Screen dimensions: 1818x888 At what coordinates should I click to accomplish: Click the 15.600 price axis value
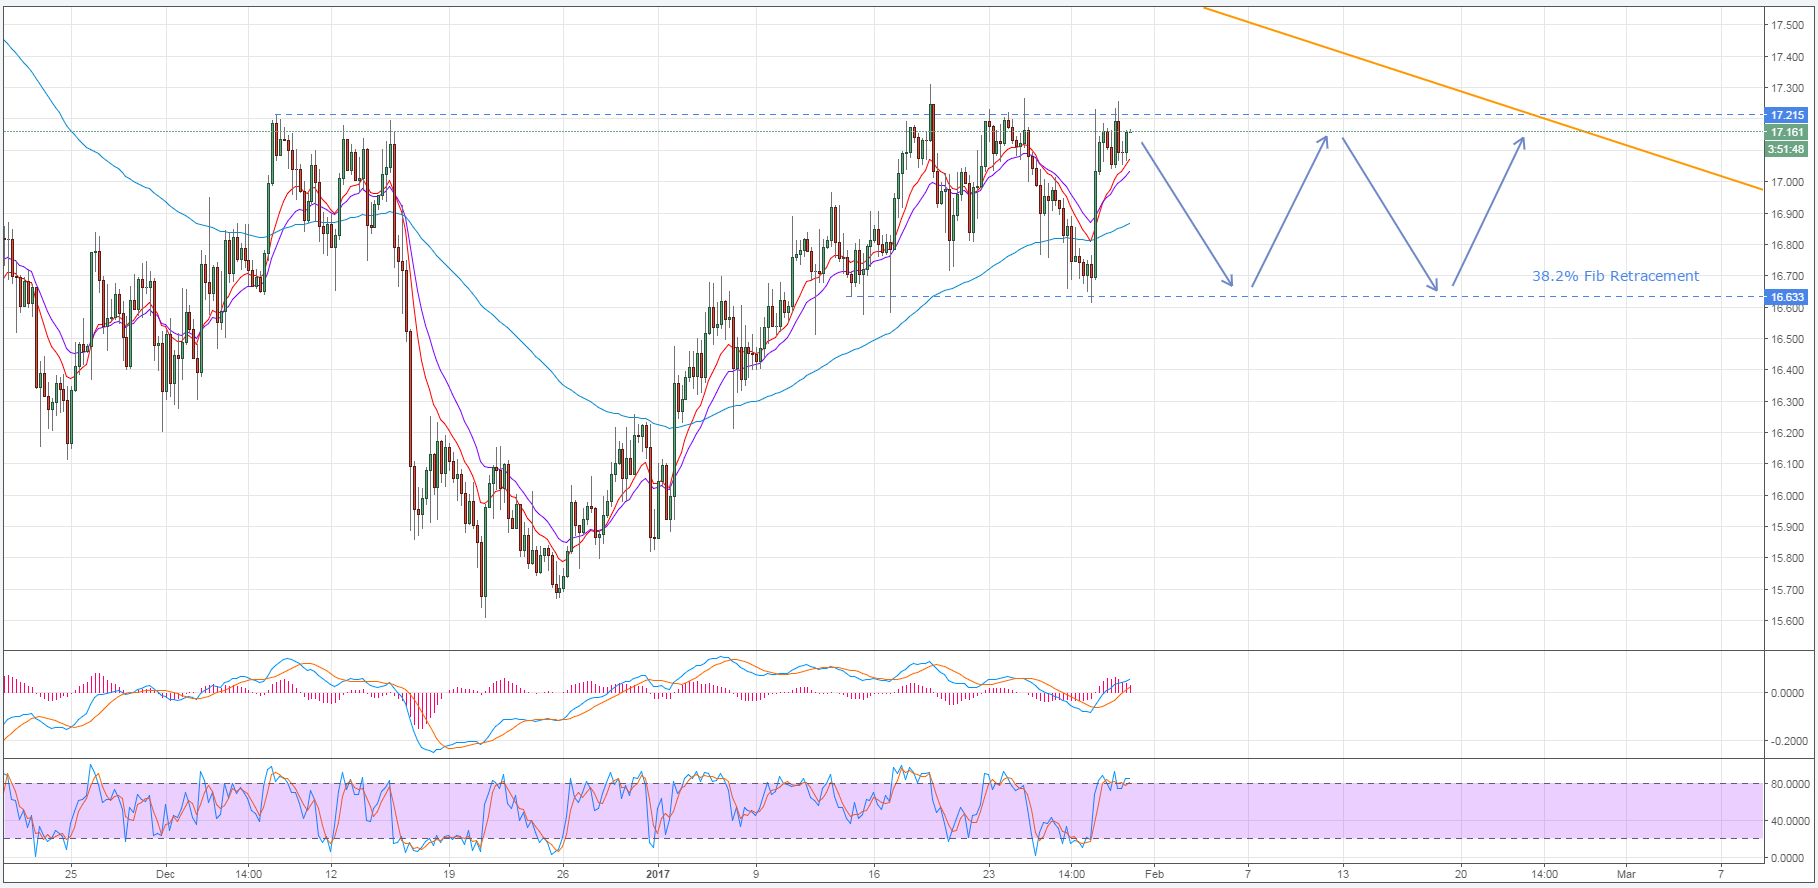coord(1787,621)
